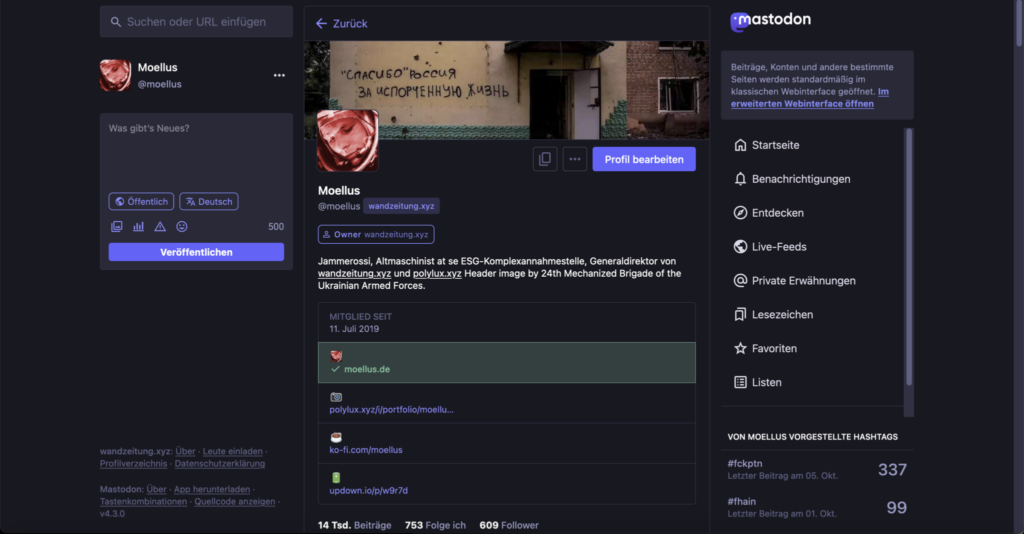Click Profil bearbeiten button
The height and width of the screenshot is (534, 1024).
point(644,159)
